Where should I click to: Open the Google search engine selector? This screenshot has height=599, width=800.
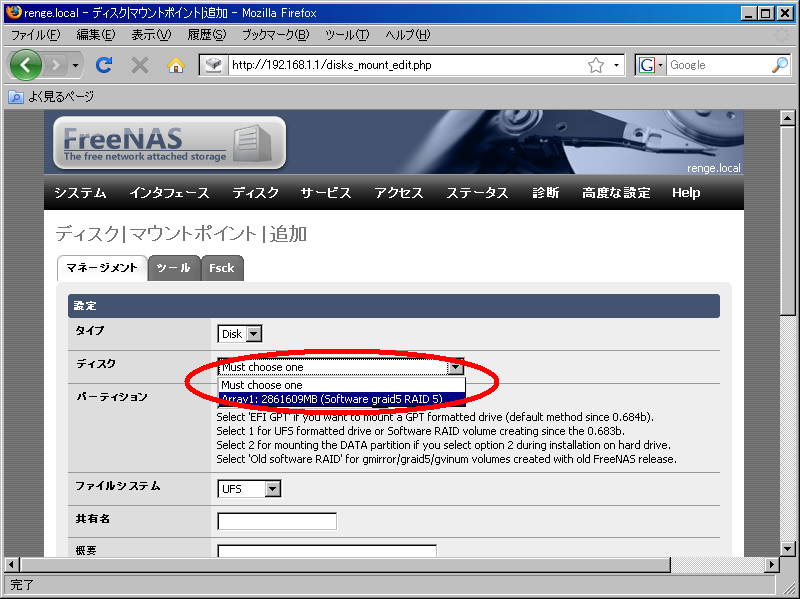tap(651, 65)
